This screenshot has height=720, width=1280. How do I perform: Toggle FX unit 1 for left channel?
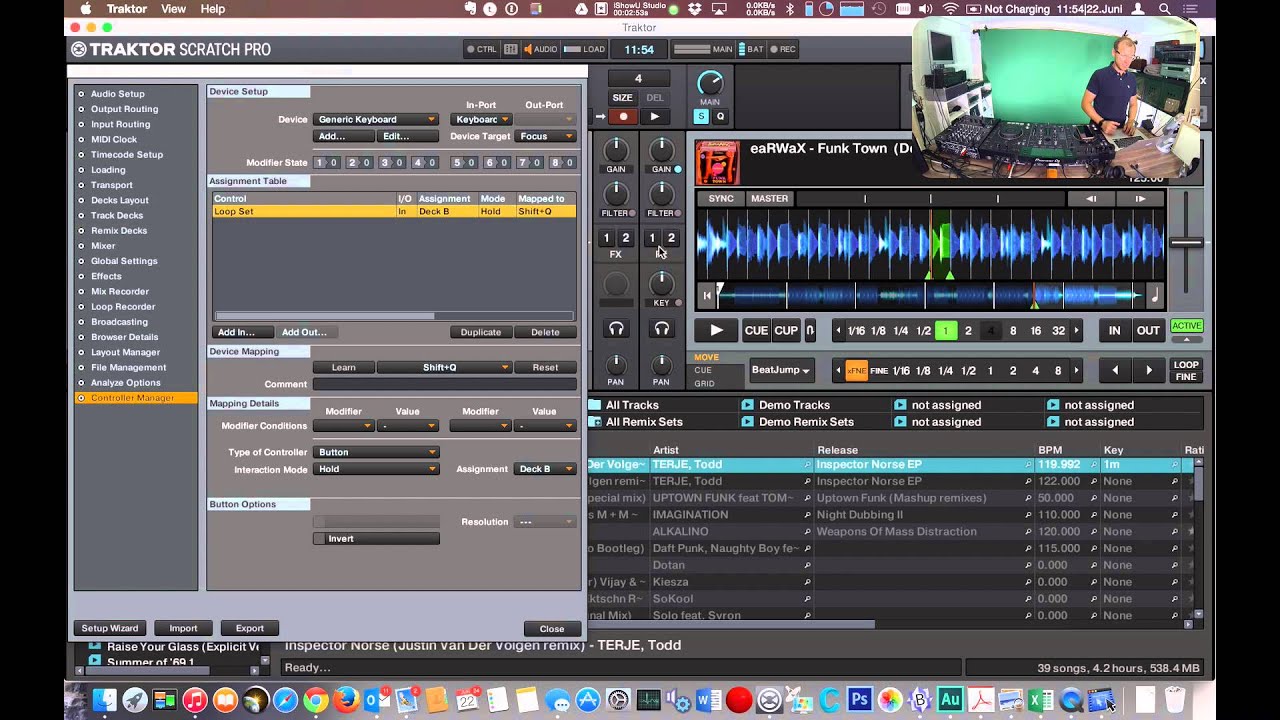tap(606, 238)
